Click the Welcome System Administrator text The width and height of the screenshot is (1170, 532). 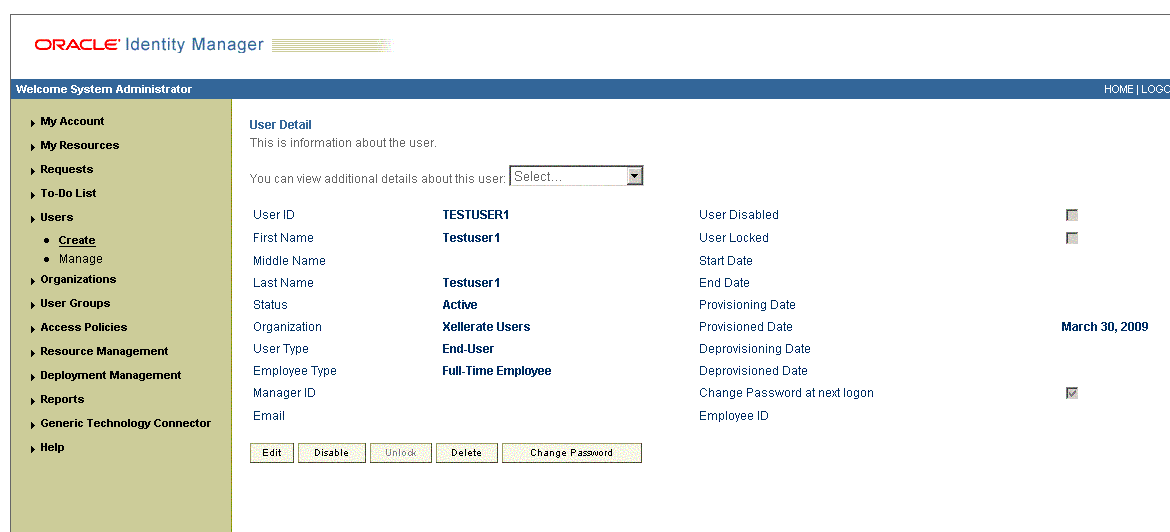click(104, 89)
